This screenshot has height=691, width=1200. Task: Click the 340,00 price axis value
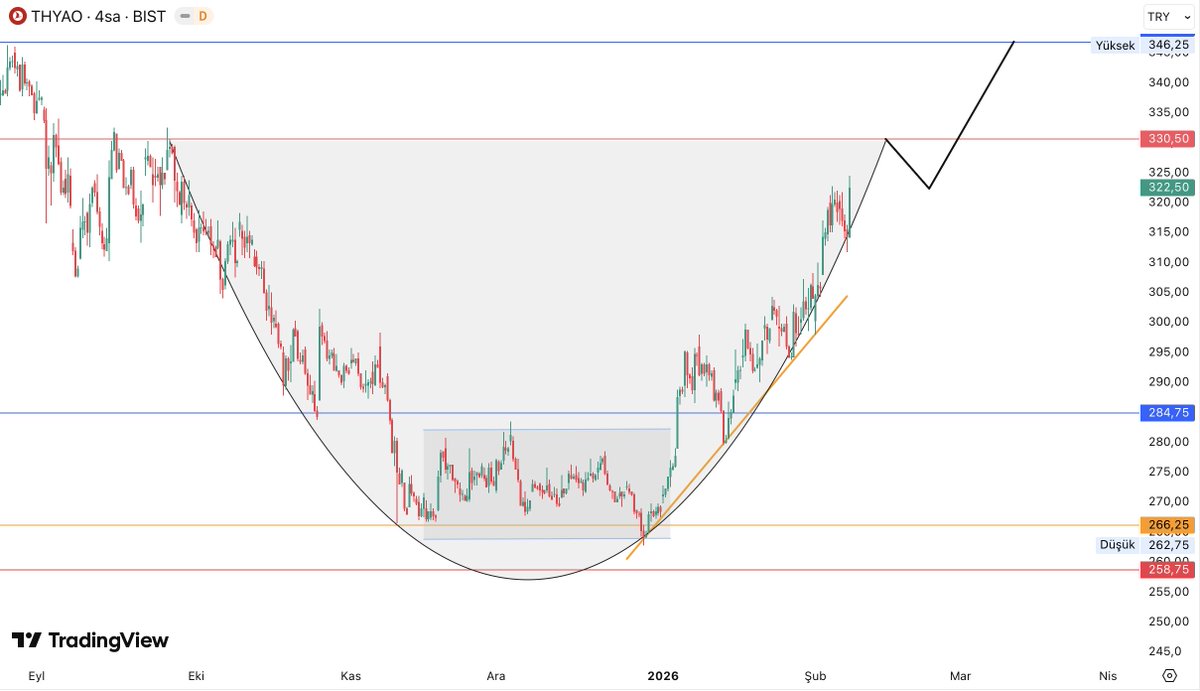[1168, 82]
